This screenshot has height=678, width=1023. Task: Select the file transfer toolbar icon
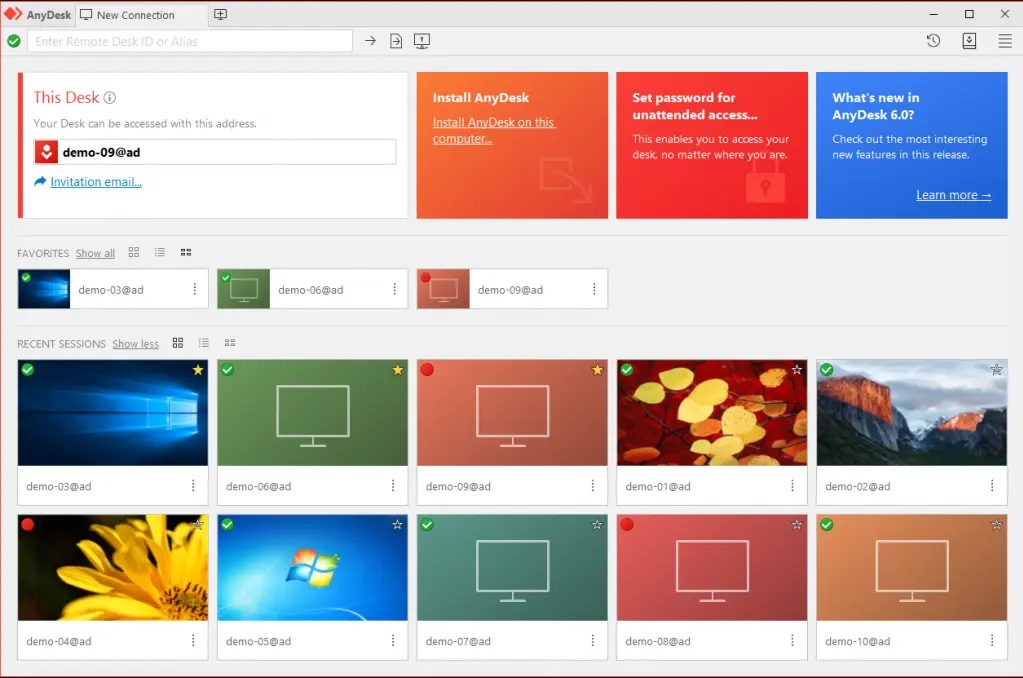[395, 40]
